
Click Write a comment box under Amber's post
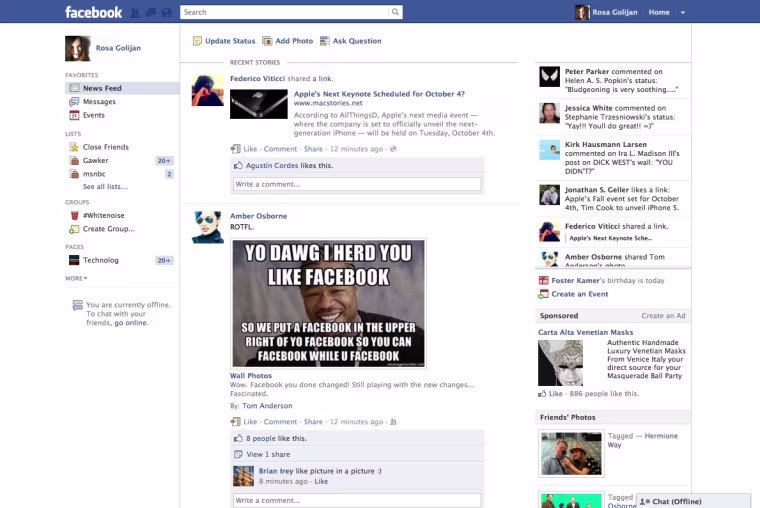click(x=357, y=500)
